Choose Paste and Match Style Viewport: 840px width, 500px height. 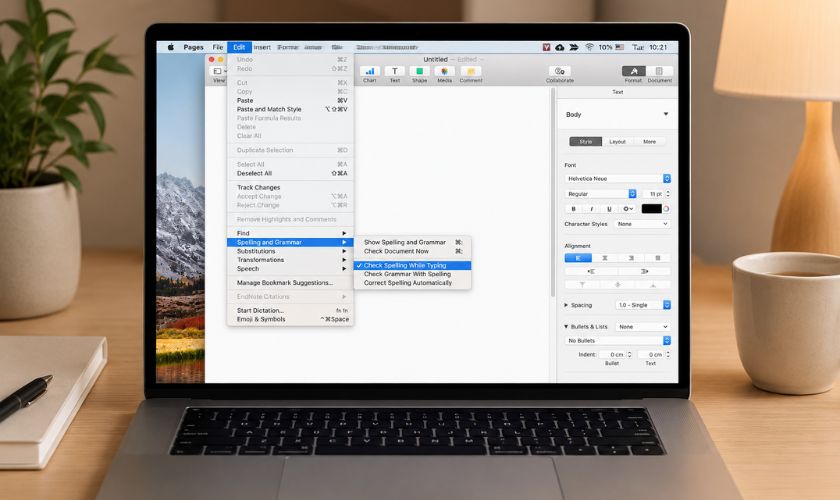coord(290,109)
